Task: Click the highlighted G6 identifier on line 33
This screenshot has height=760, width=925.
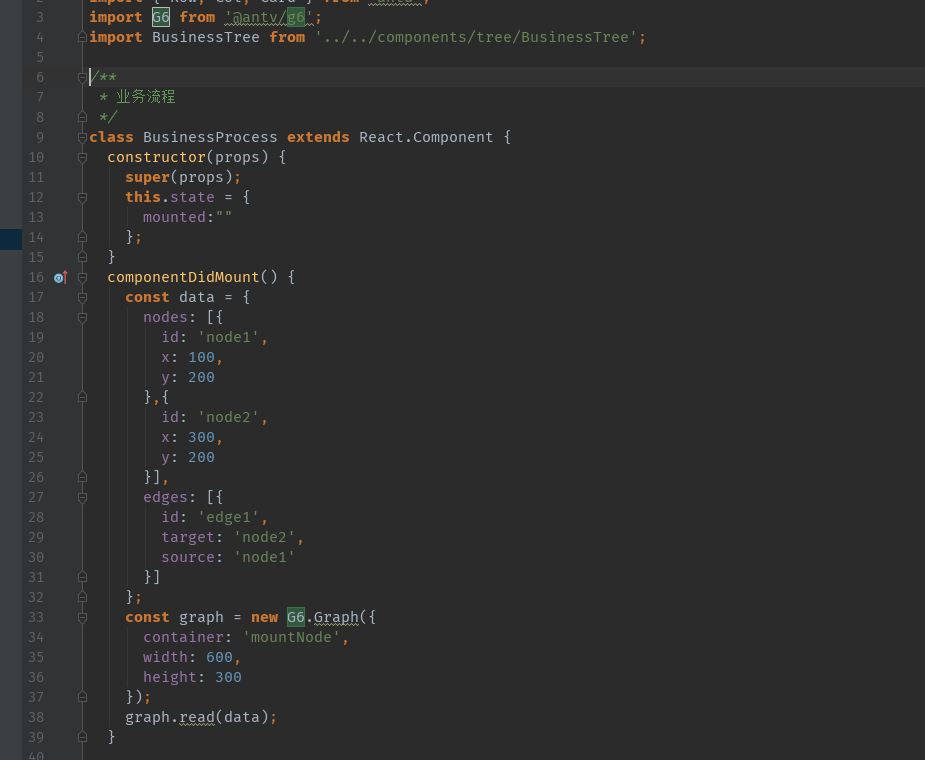Action: 296,617
